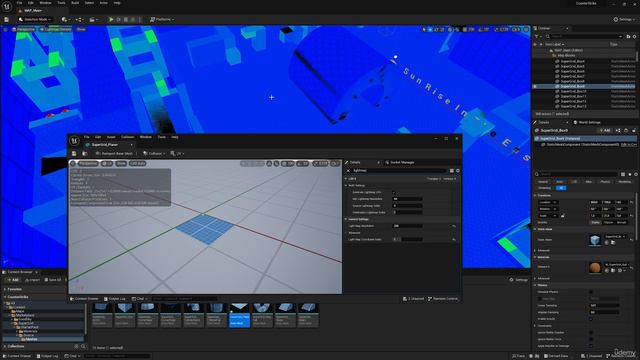Open the Help menu in the main window
The width and height of the screenshot is (640, 360).
point(117,3)
